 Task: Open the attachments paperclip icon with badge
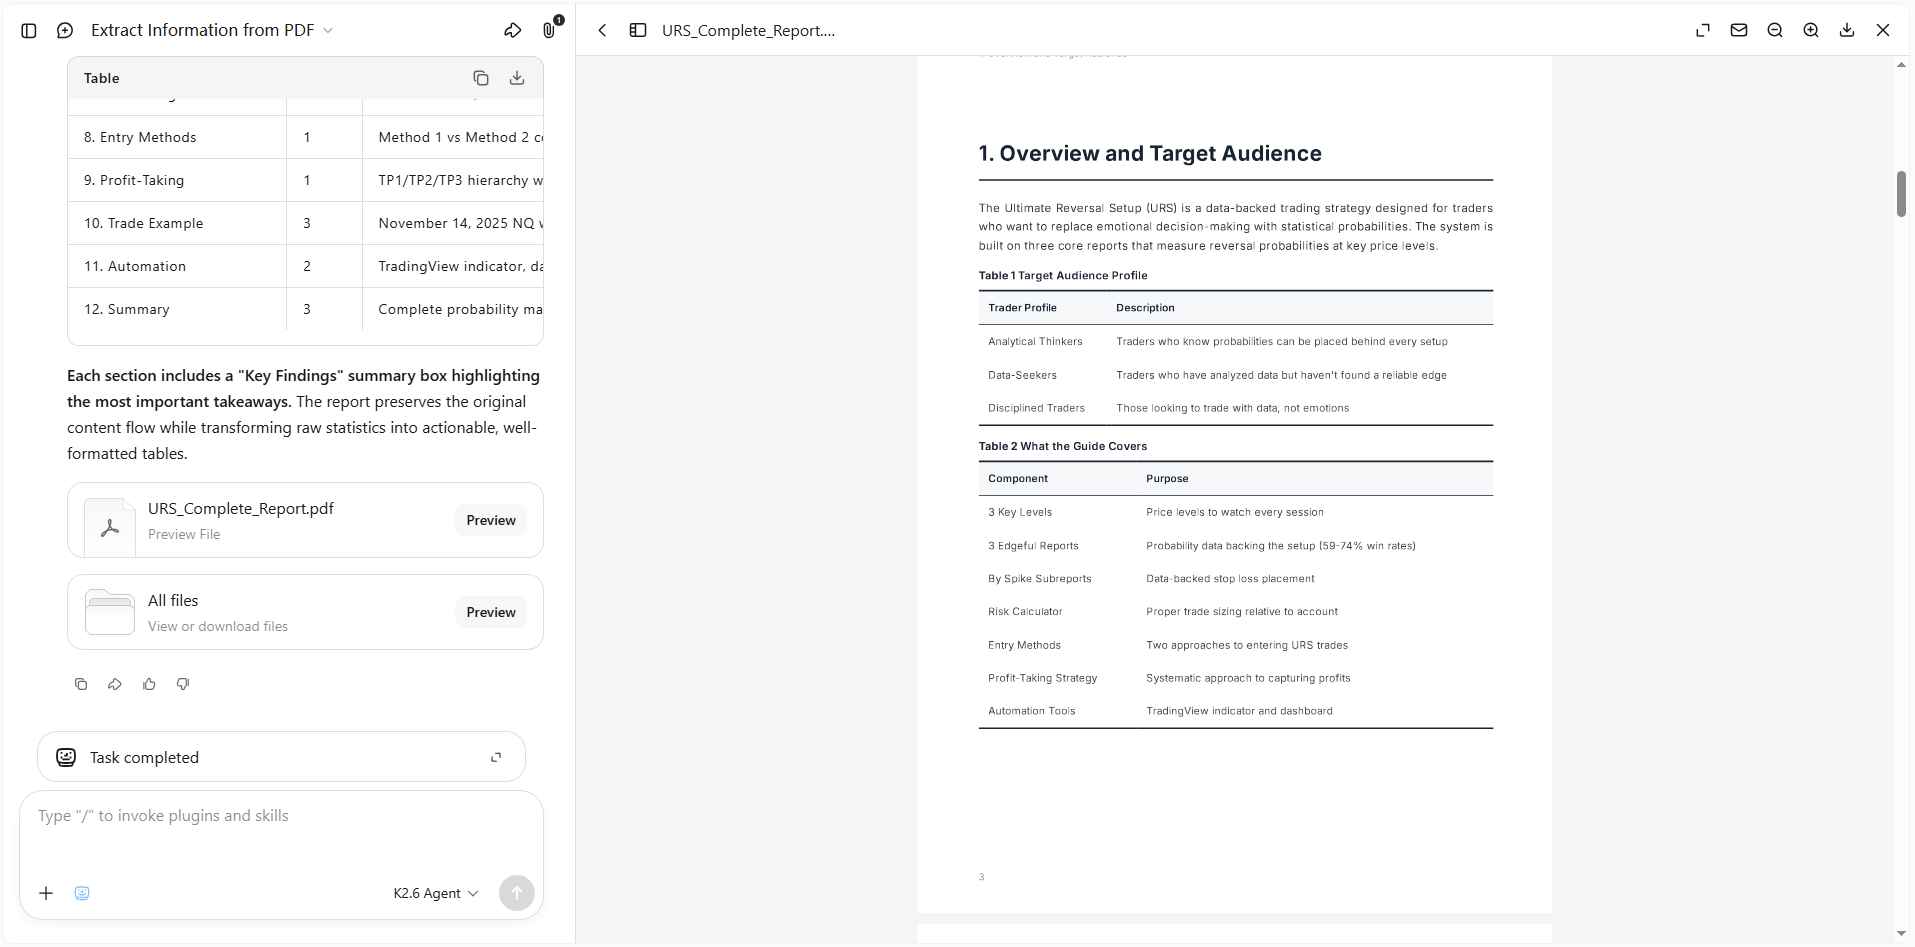click(550, 30)
